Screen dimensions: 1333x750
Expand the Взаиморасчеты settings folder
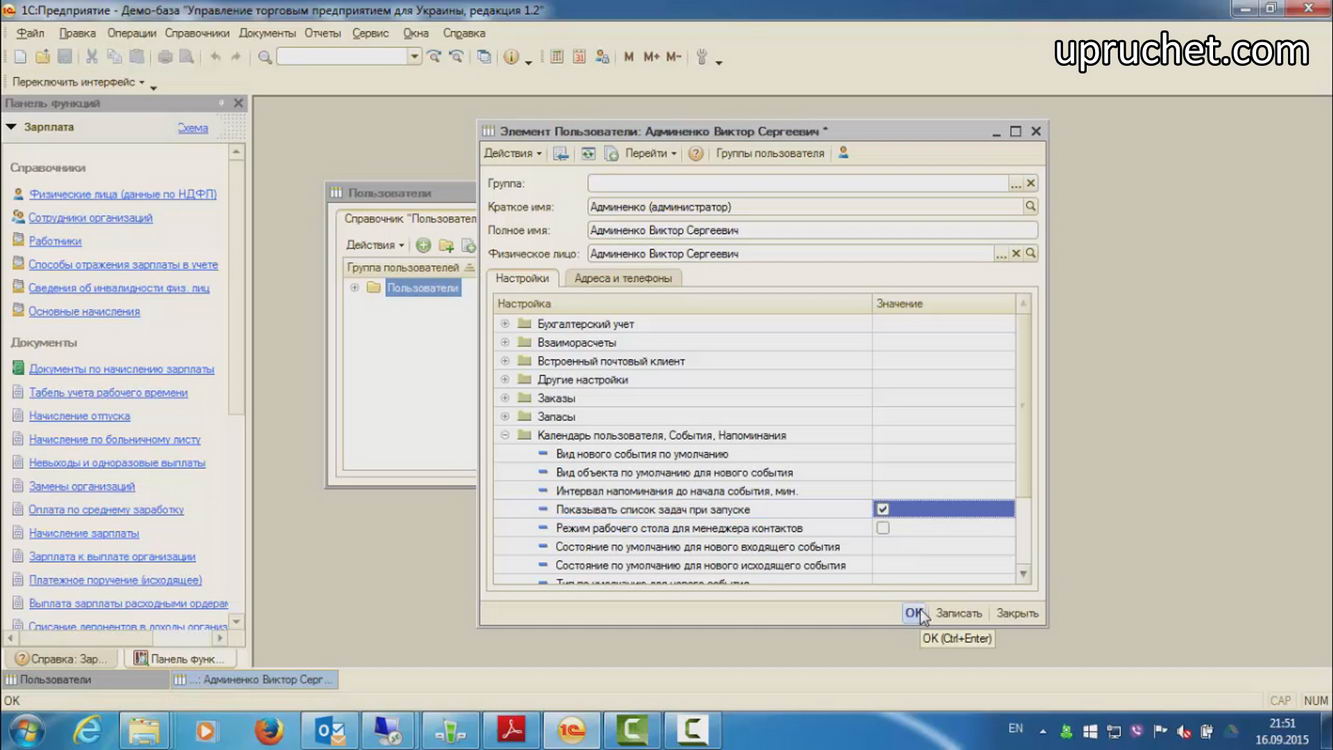click(x=505, y=342)
